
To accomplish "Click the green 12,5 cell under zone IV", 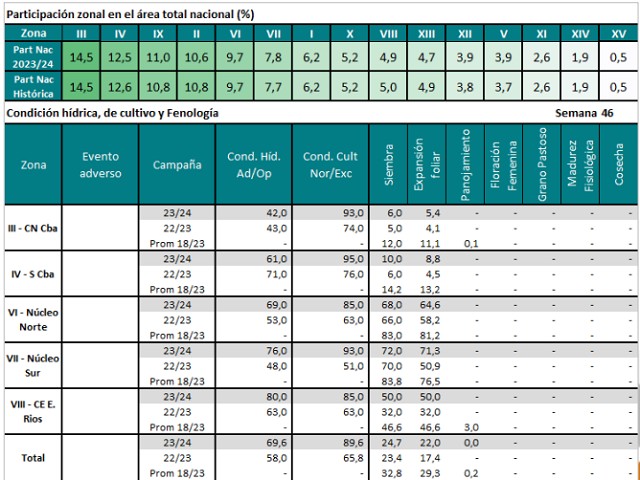I will 120,57.
